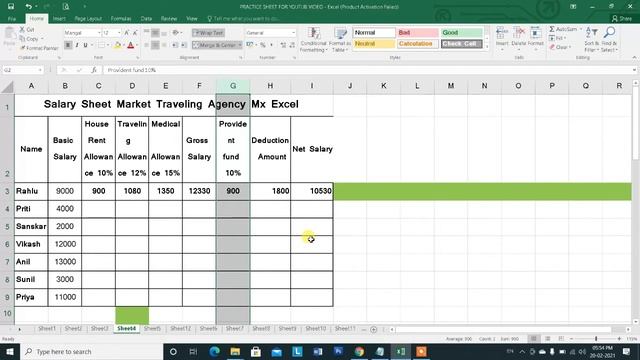Screen dimensions: 640x360
Task: Apply the Bad cell style
Action: point(418,32)
